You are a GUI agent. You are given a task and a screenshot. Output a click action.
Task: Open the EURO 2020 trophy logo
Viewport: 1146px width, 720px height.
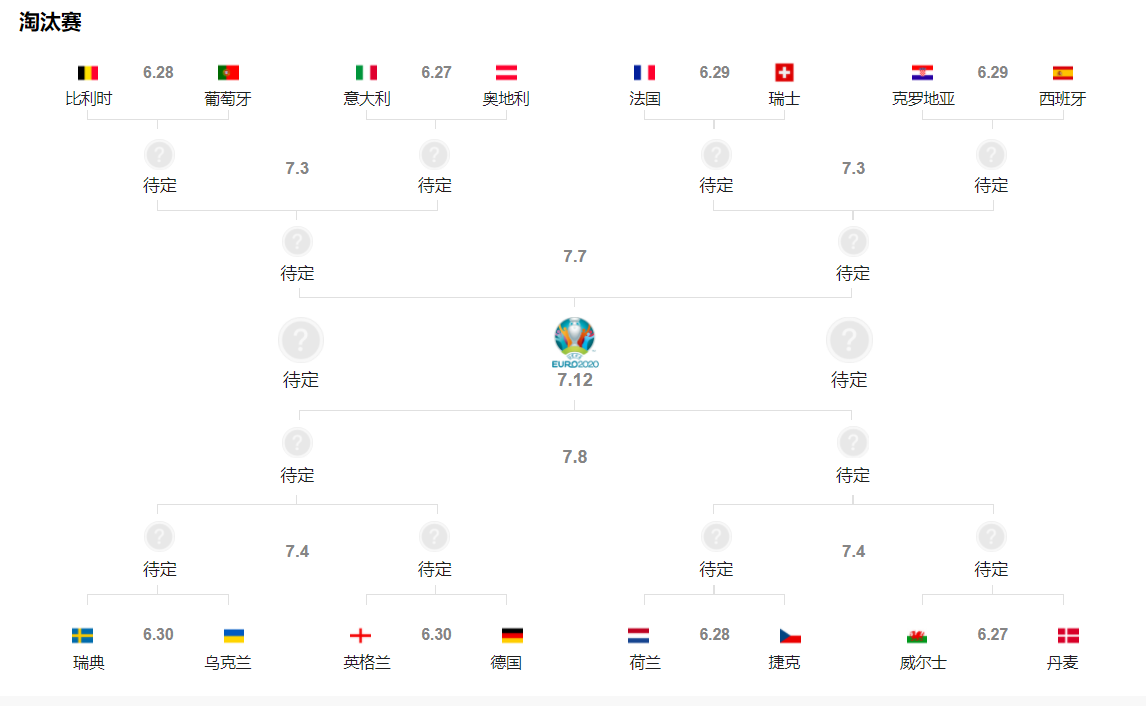(574, 343)
